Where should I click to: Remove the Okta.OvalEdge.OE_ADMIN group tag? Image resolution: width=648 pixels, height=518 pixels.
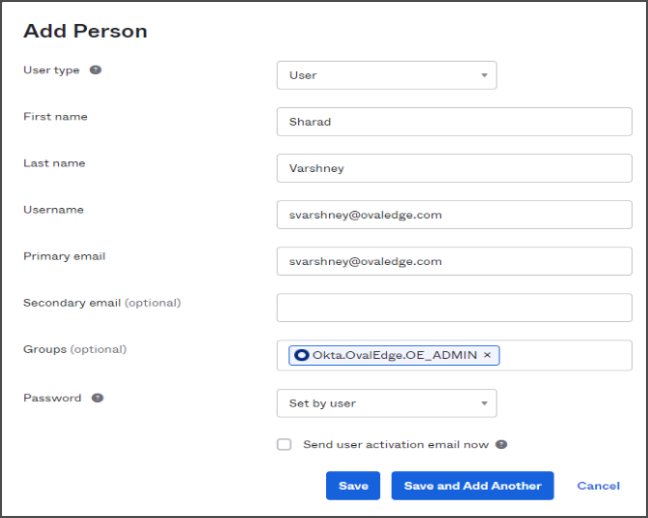487,355
